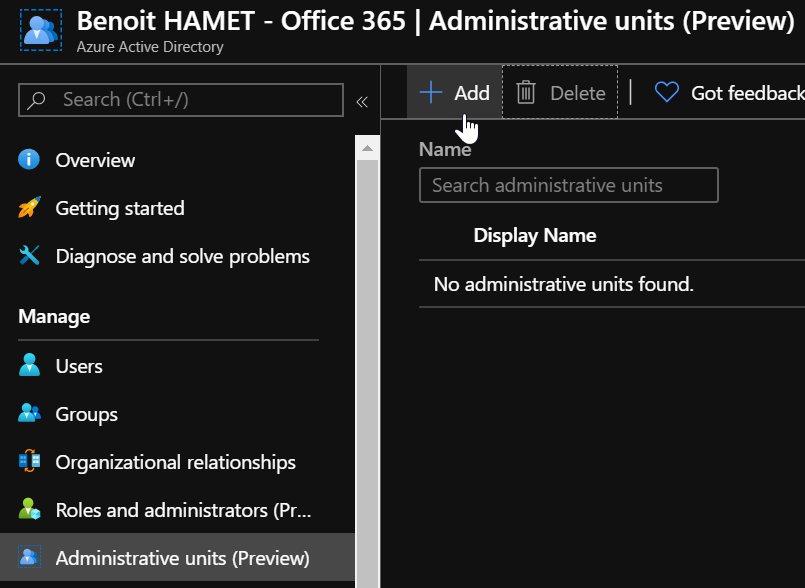Image resolution: width=805 pixels, height=588 pixels.
Task: Add a new administrative unit
Action: [455, 93]
